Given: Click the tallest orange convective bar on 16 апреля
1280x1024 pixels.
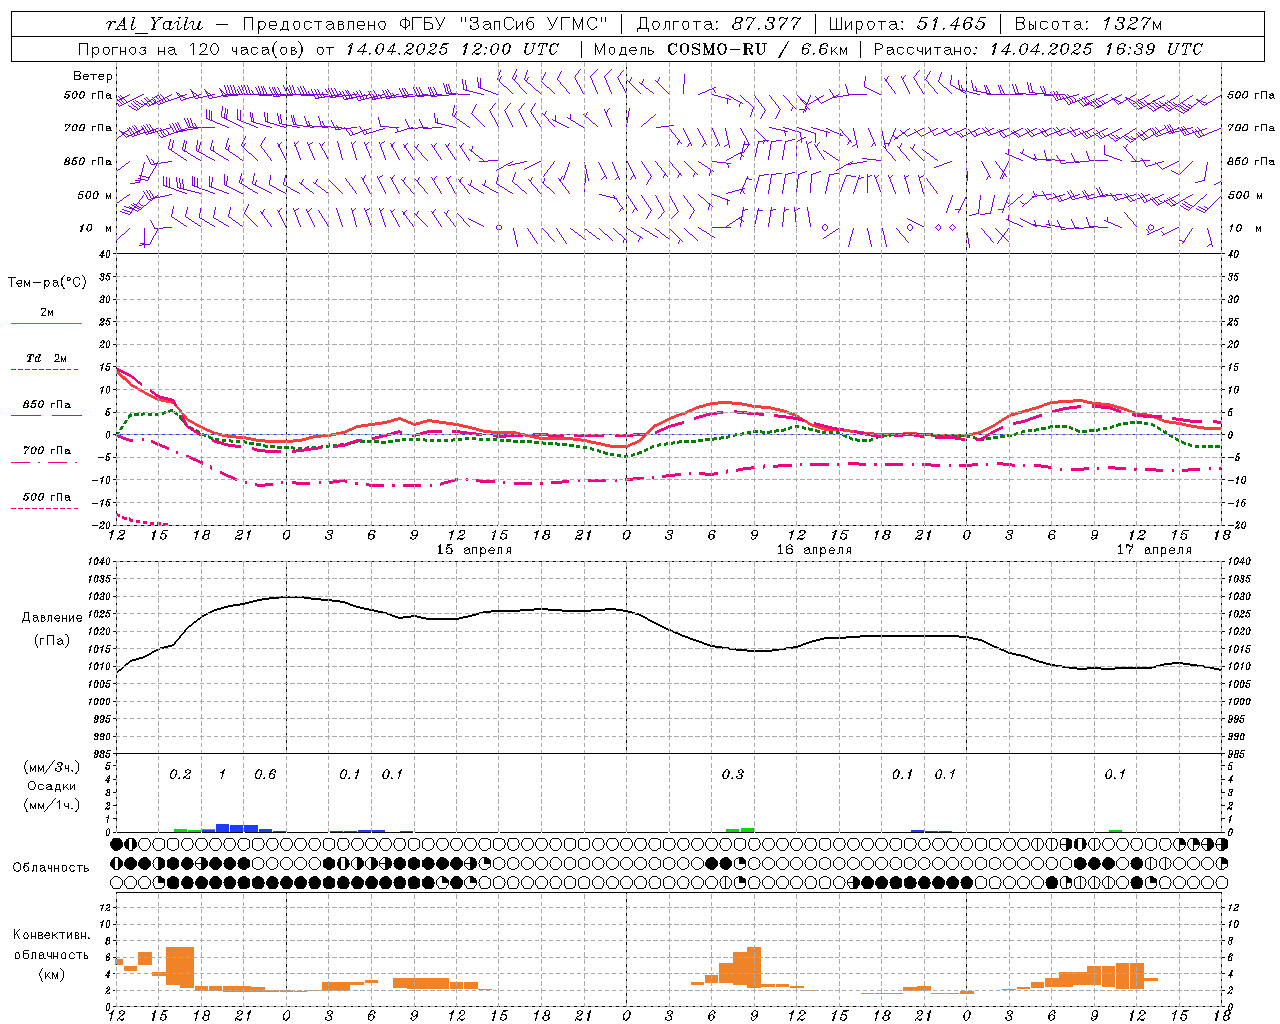Looking at the screenshot, I should point(754,967).
